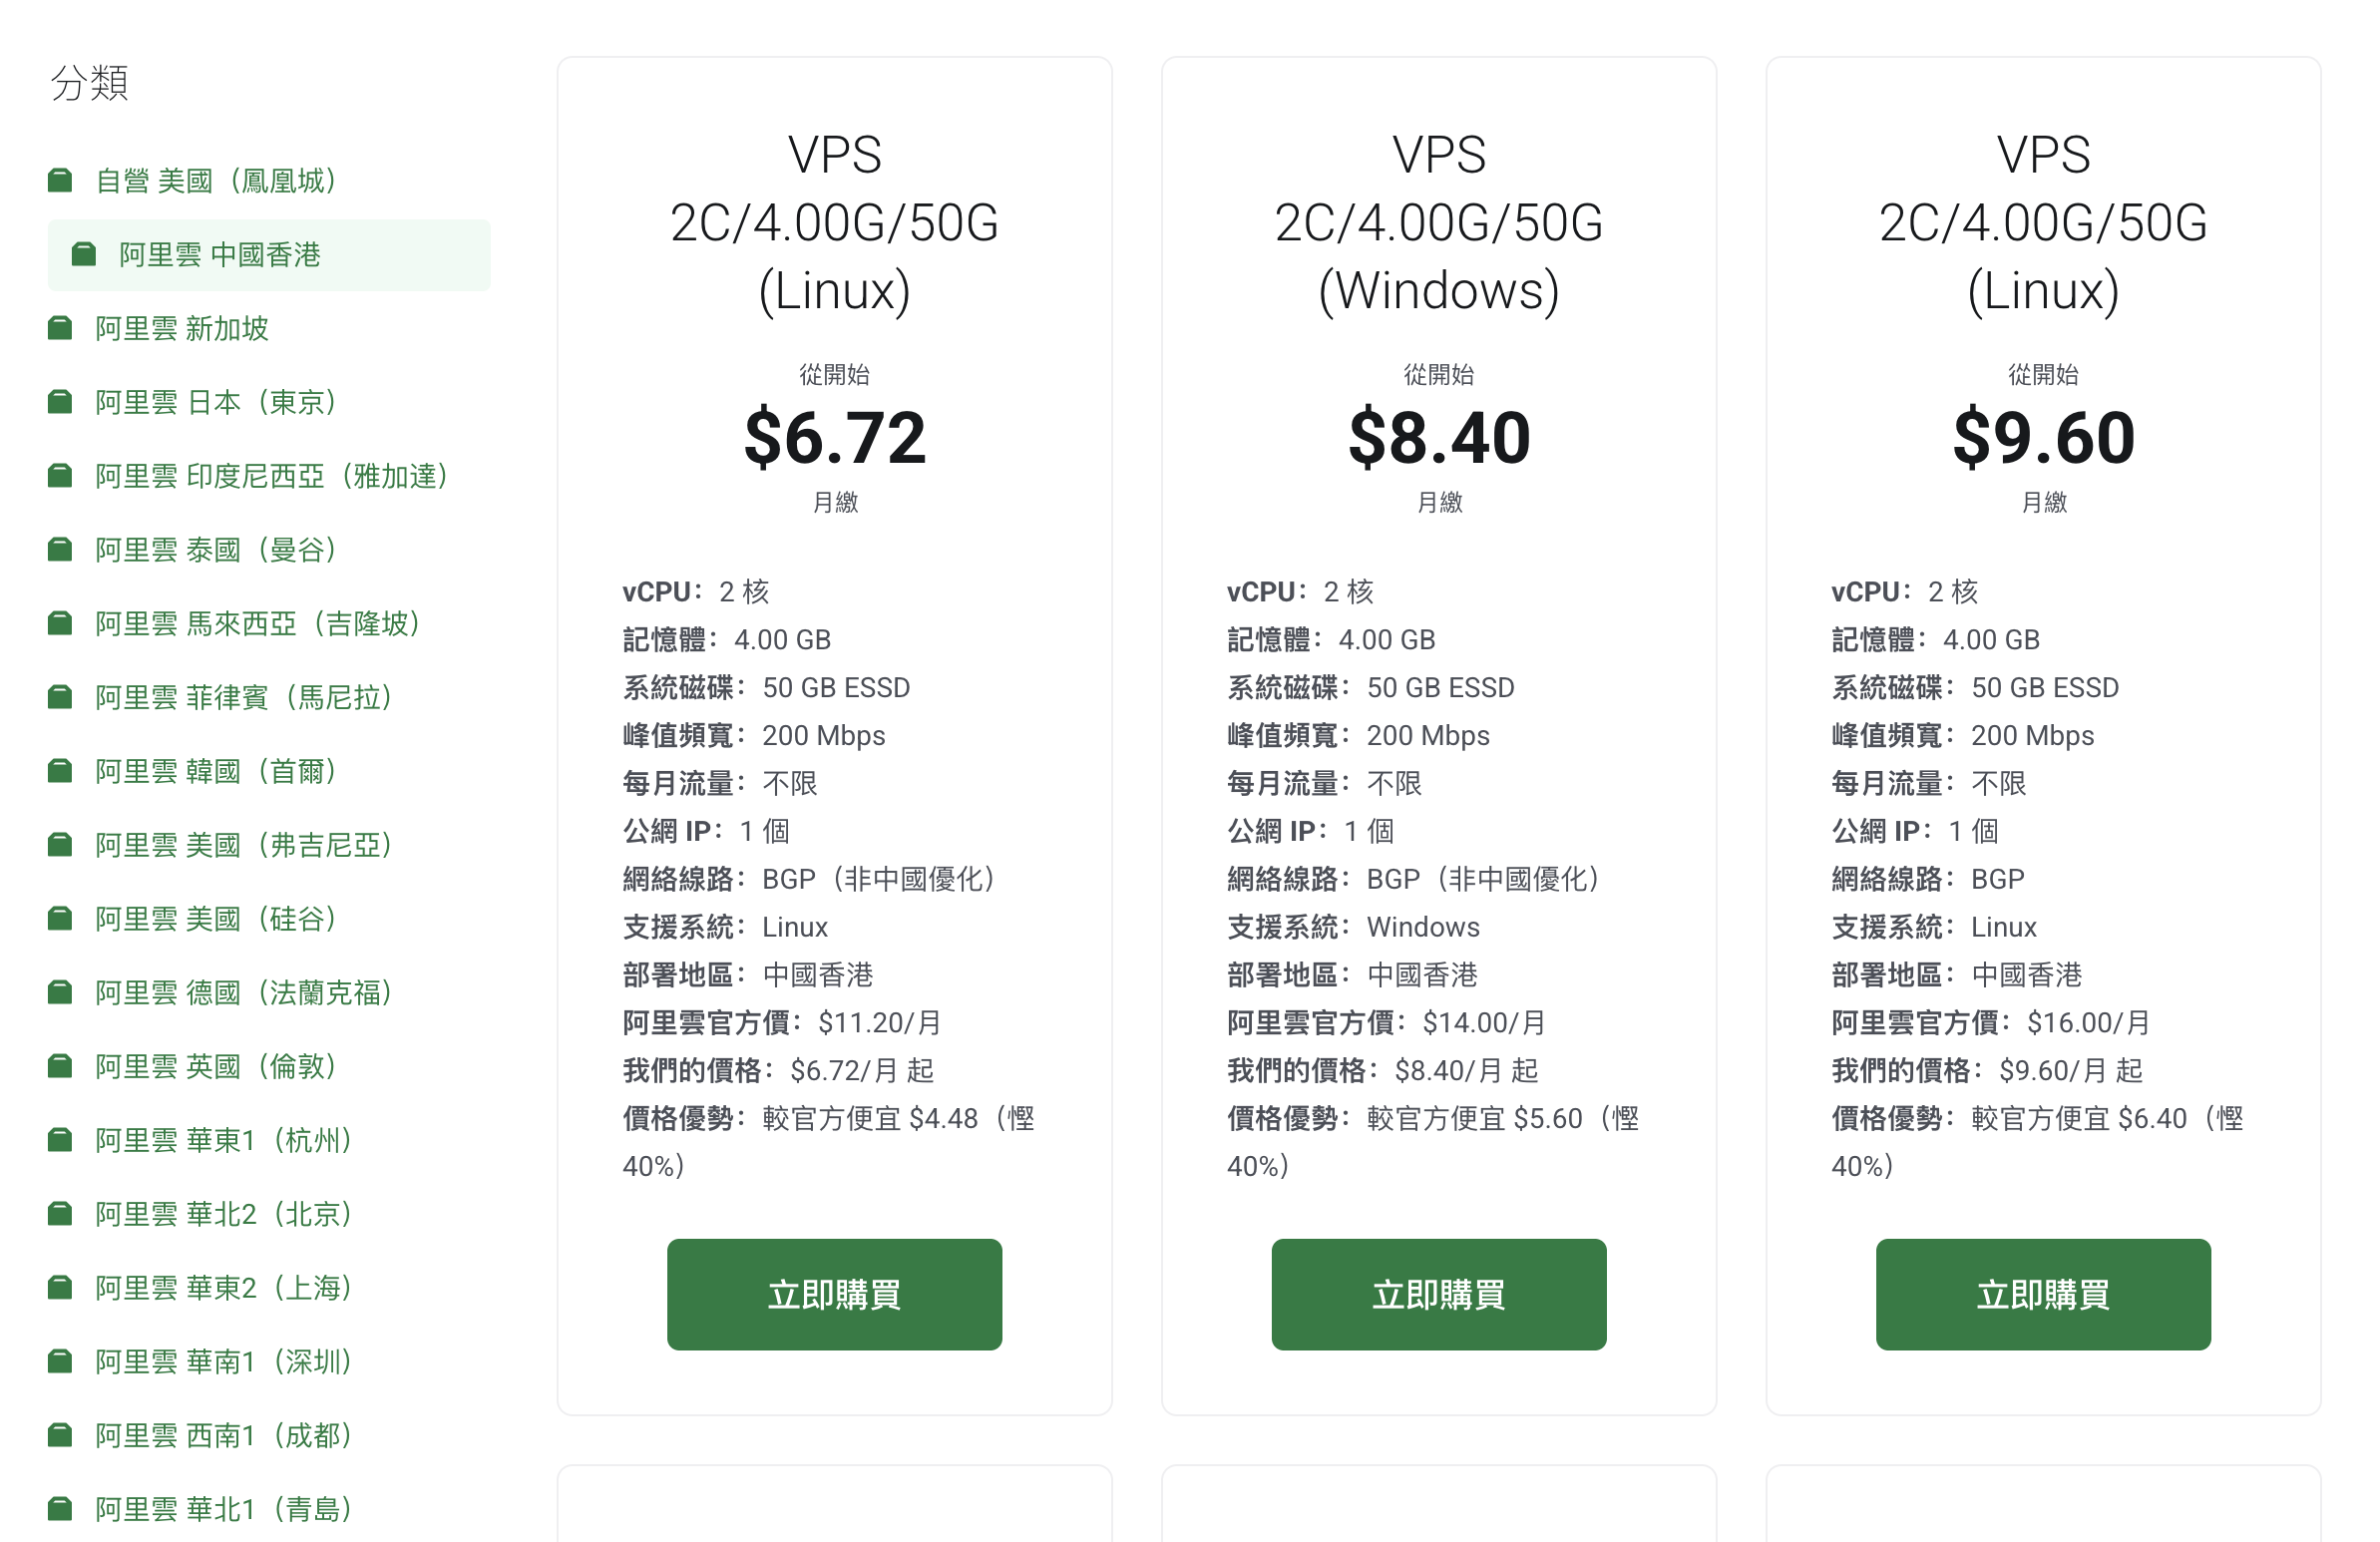Click the icon beside 自營 美國（鳳凰城）
The image size is (2380, 1542).
click(60, 181)
